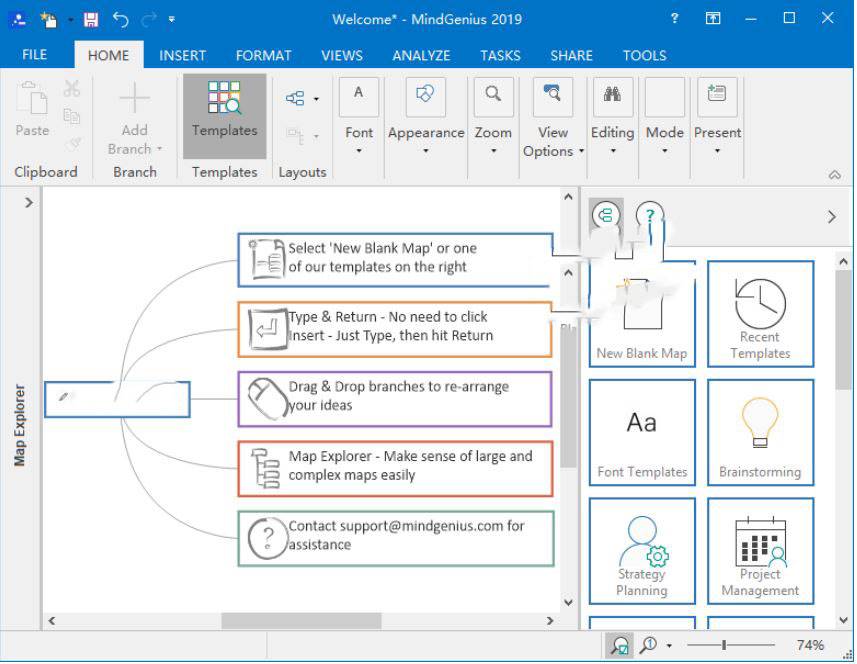
Task: Click the Help question mark in title bar
Action: point(674,19)
